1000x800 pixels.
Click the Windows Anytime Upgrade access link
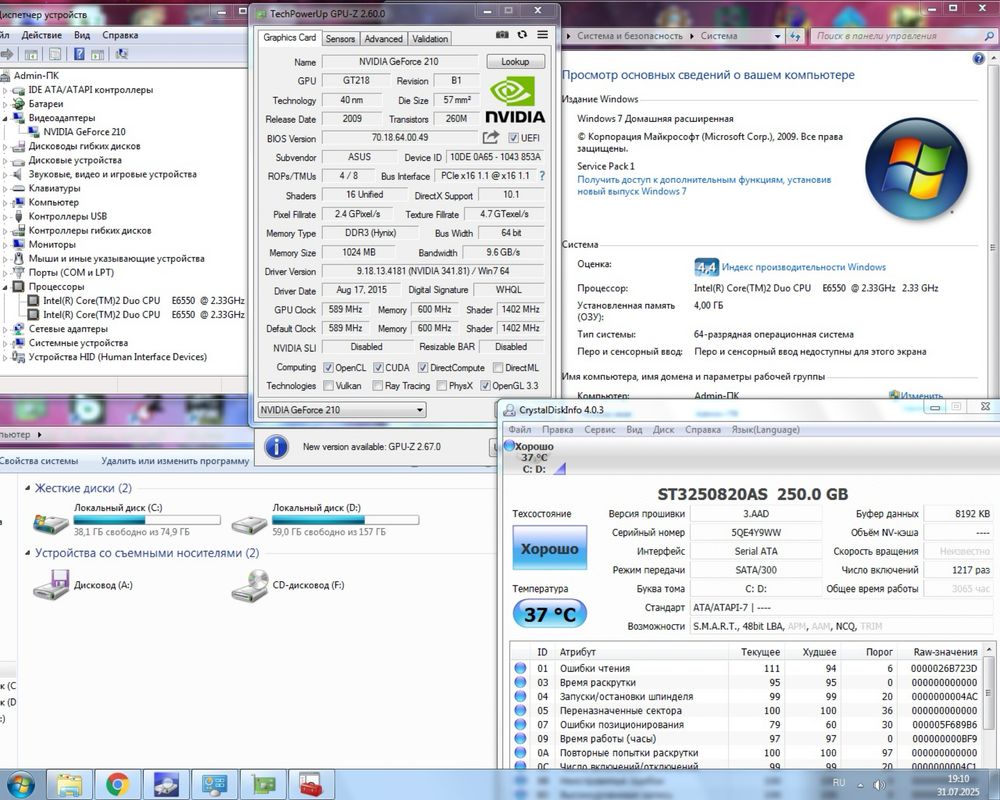tap(704, 186)
